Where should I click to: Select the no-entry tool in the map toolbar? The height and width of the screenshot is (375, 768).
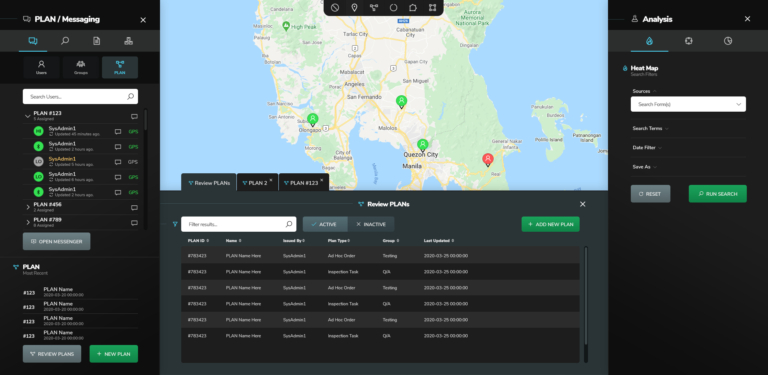pyautogui.click(x=335, y=7)
